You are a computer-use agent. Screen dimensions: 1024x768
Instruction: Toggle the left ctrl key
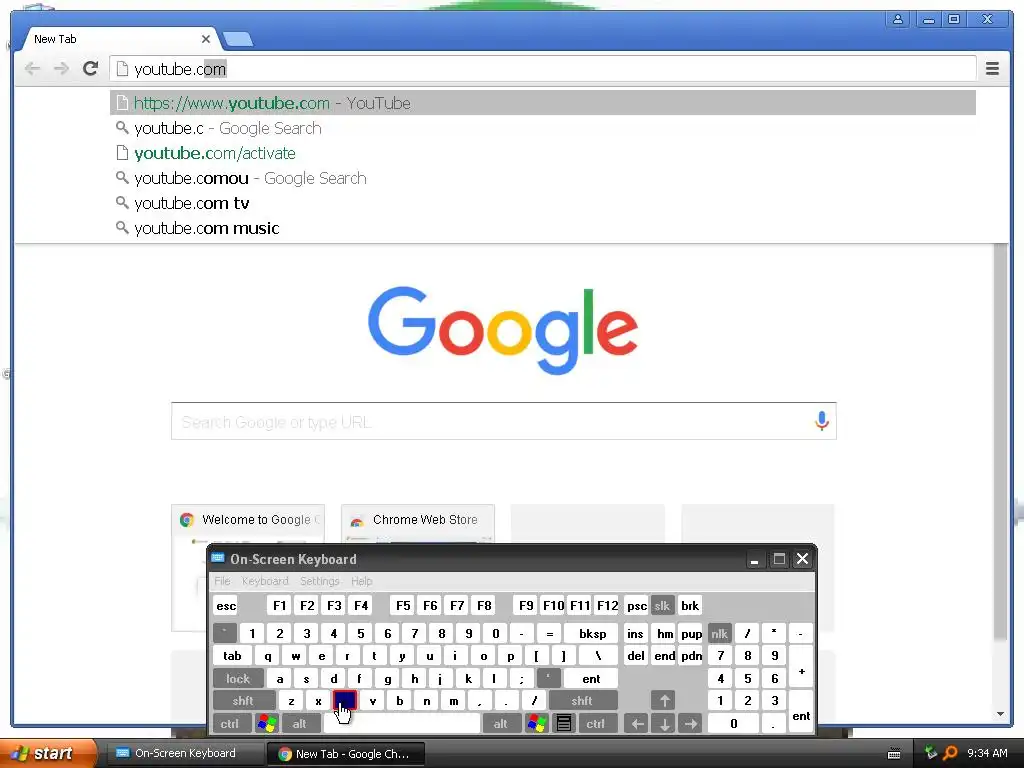[231, 724]
